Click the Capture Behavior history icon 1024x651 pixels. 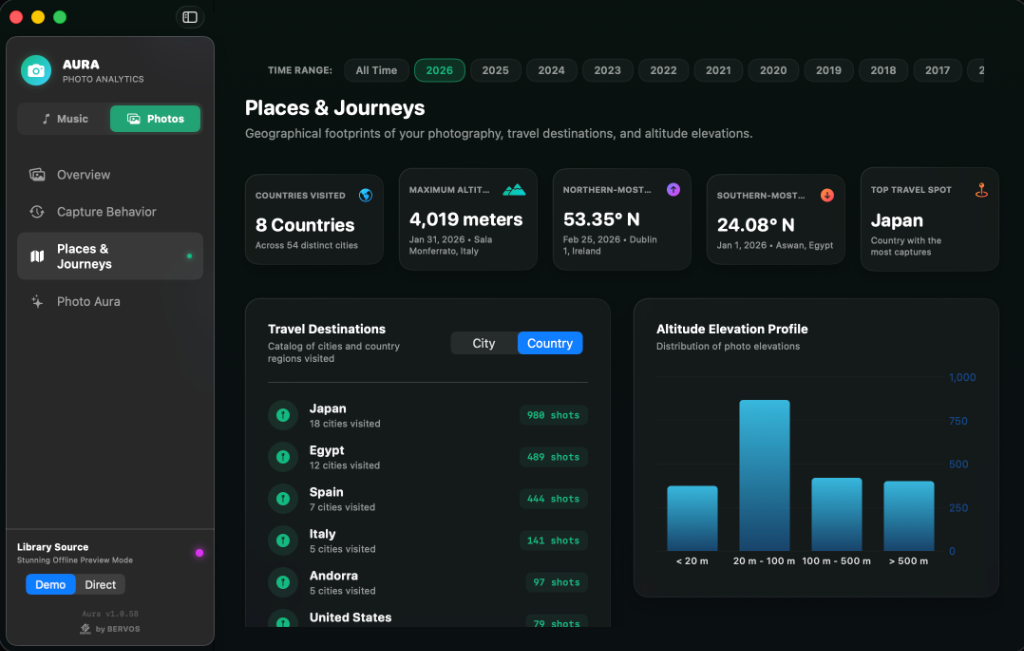[37, 212]
